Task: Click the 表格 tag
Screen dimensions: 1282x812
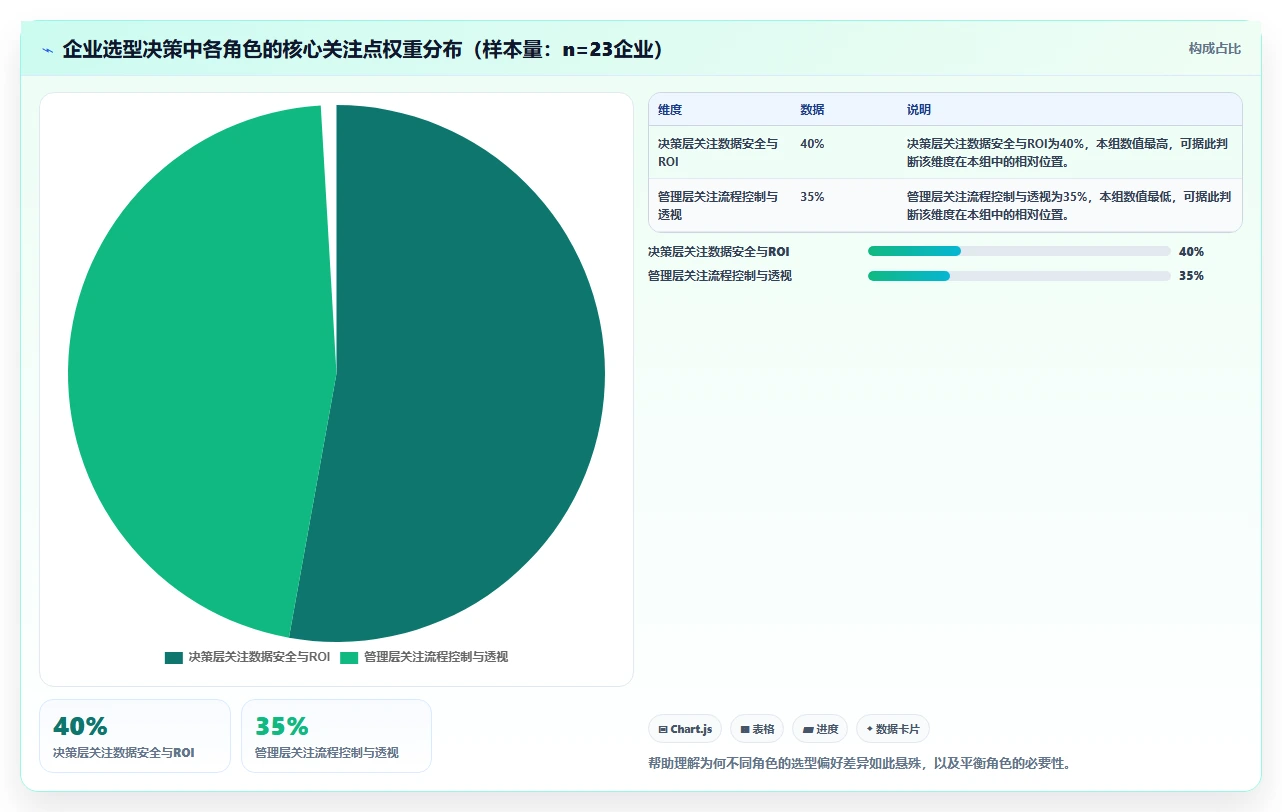Action: point(757,729)
